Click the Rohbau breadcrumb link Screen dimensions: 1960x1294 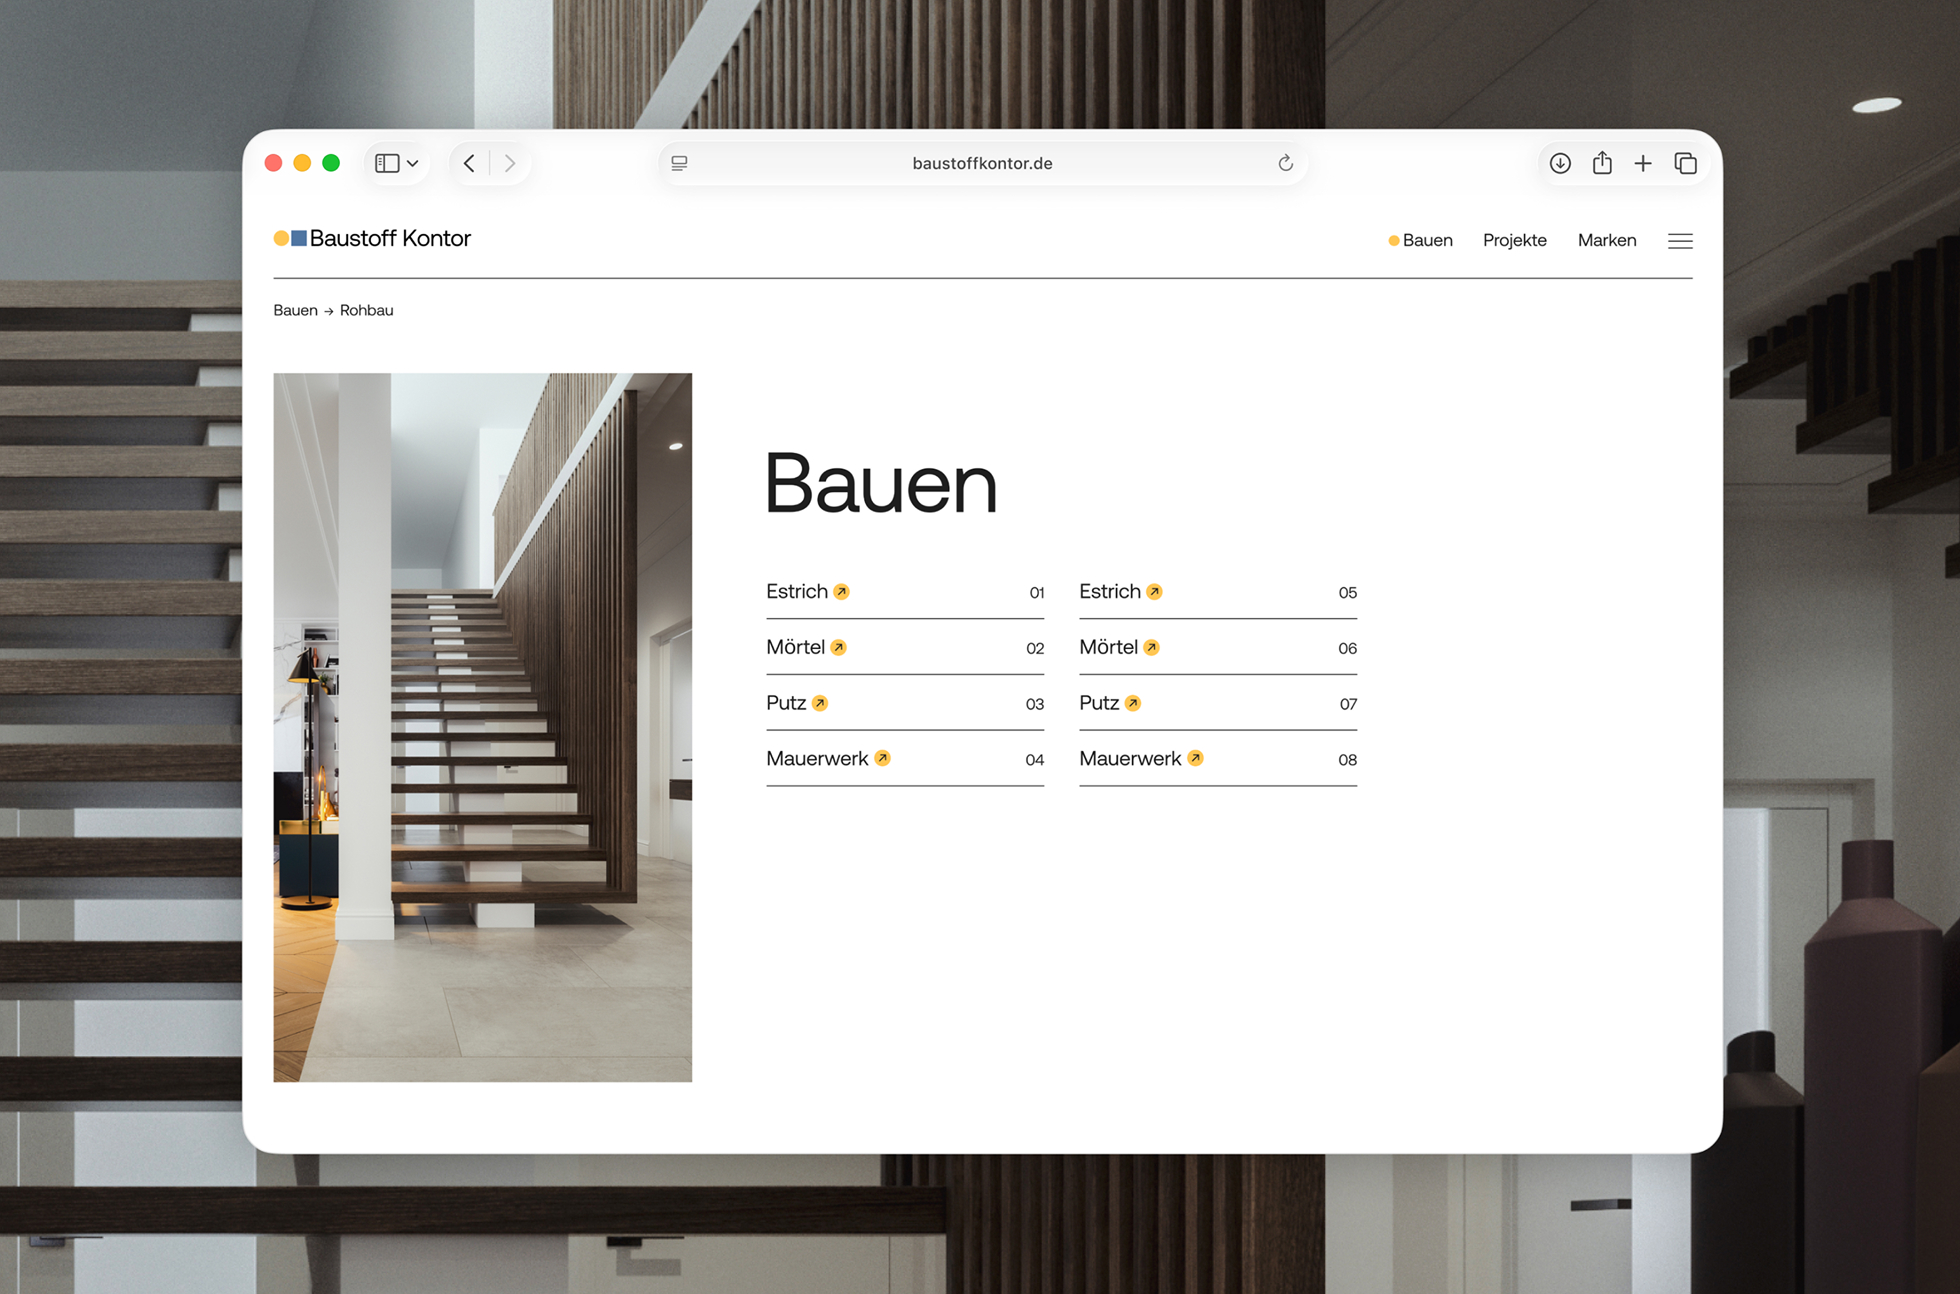point(366,310)
